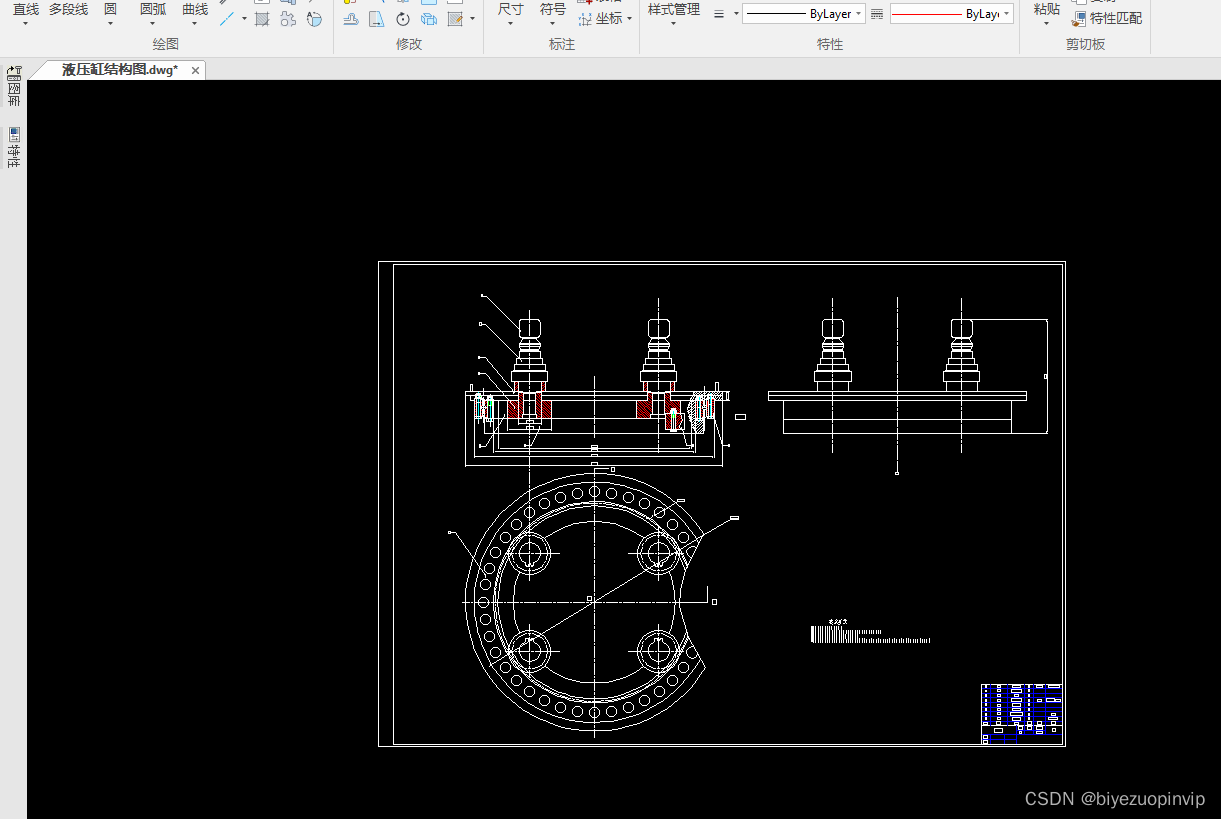
Task: Click the 标注 group label
Action: [x=562, y=44]
